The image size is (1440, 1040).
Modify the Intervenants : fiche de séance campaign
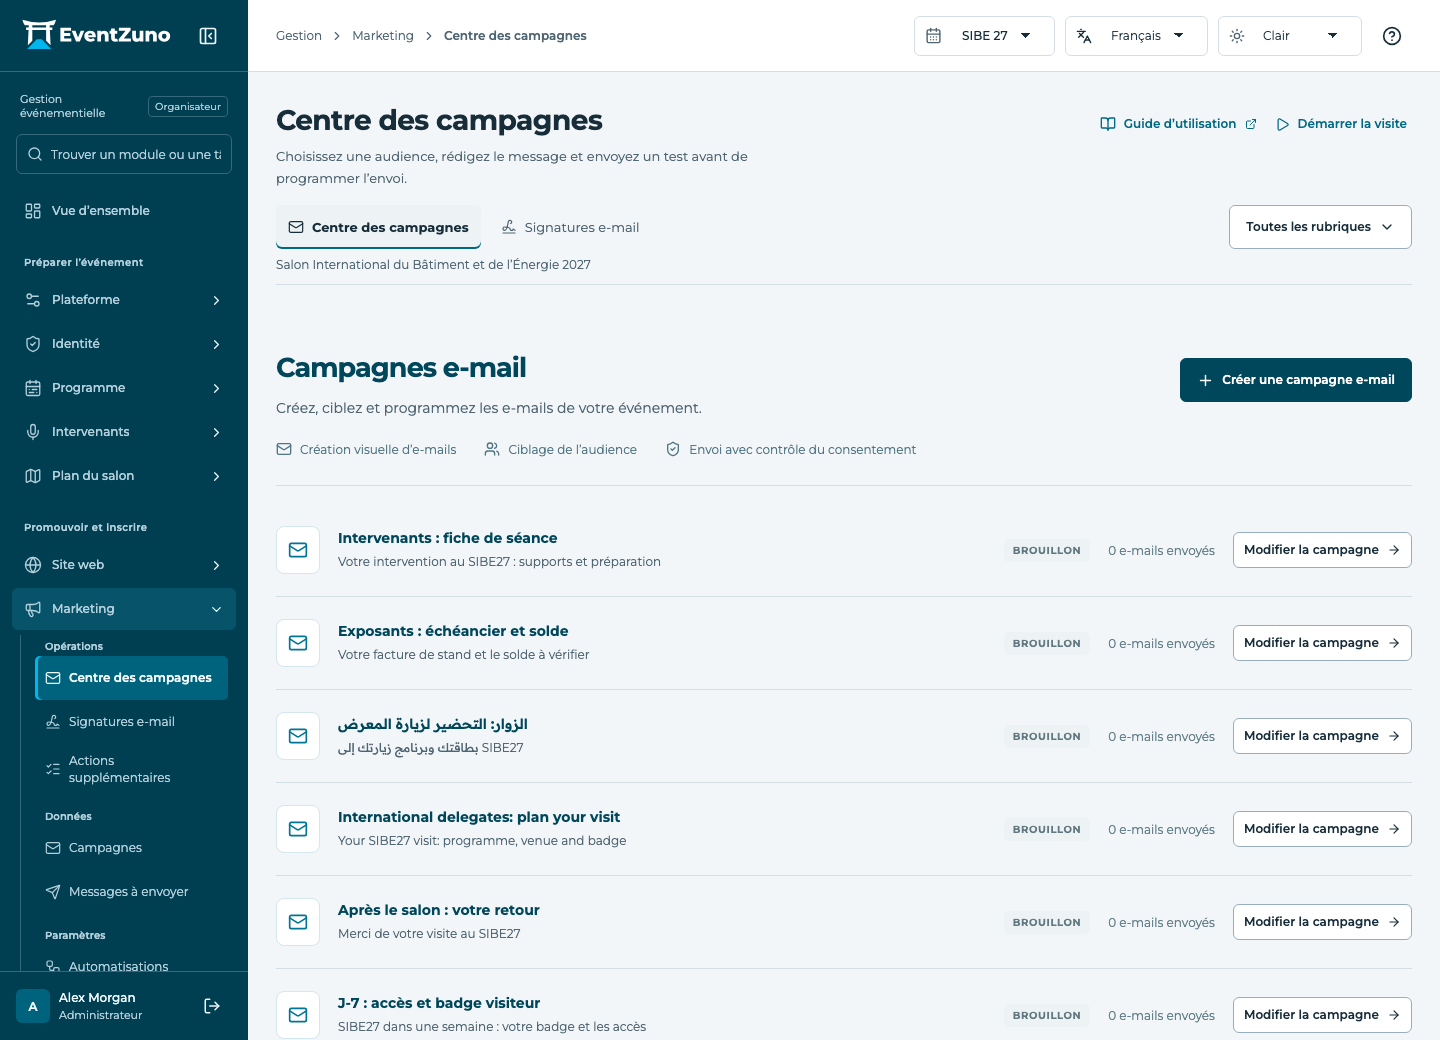(x=1322, y=550)
